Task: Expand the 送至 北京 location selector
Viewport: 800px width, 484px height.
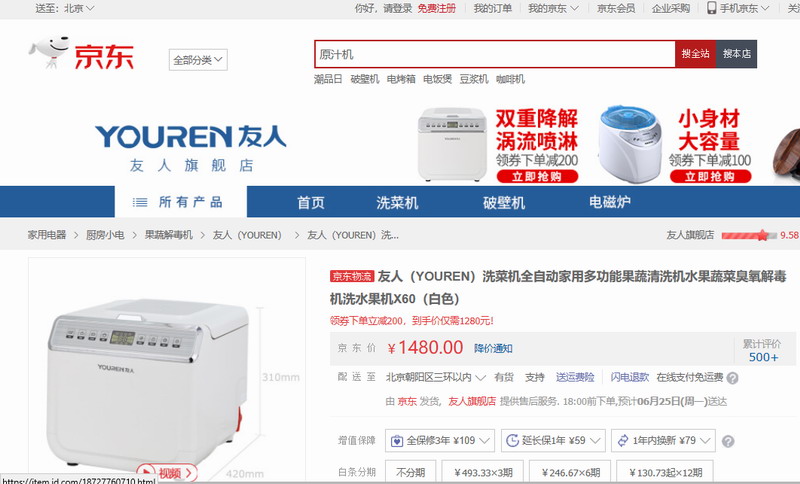Action: pos(65,8)
